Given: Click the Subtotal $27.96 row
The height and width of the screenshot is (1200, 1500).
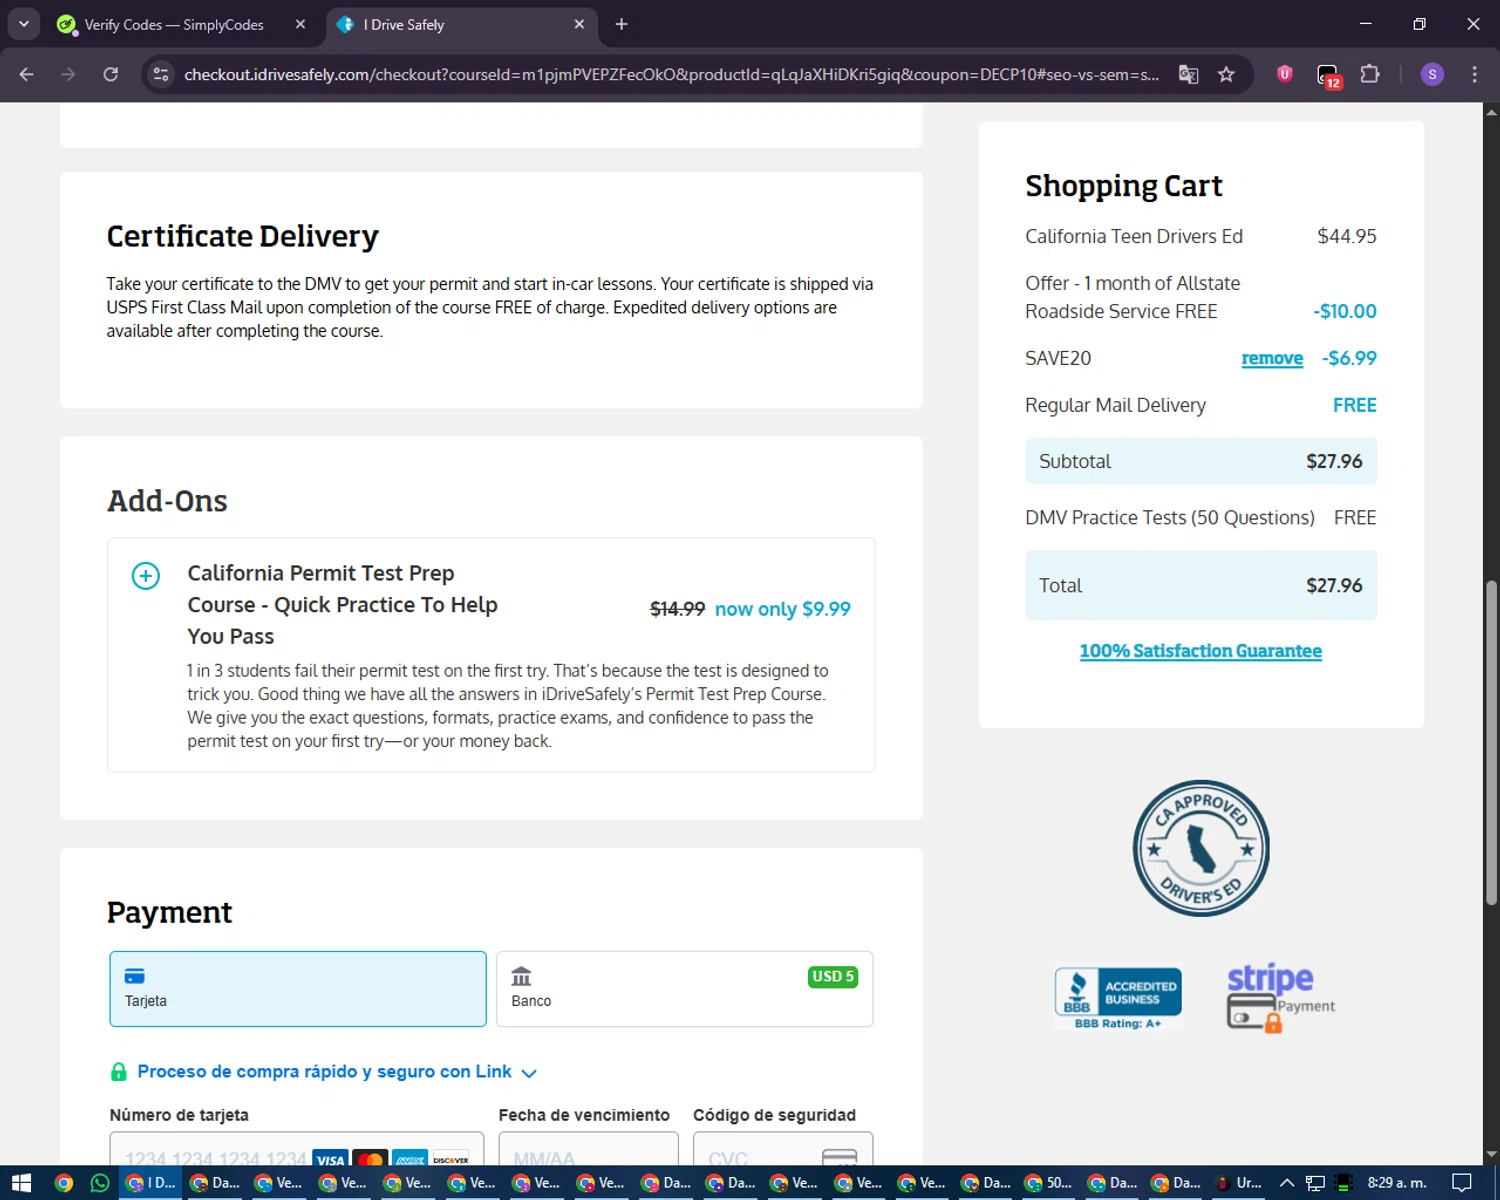Looking at the screenshot, I should [1200, 461].
